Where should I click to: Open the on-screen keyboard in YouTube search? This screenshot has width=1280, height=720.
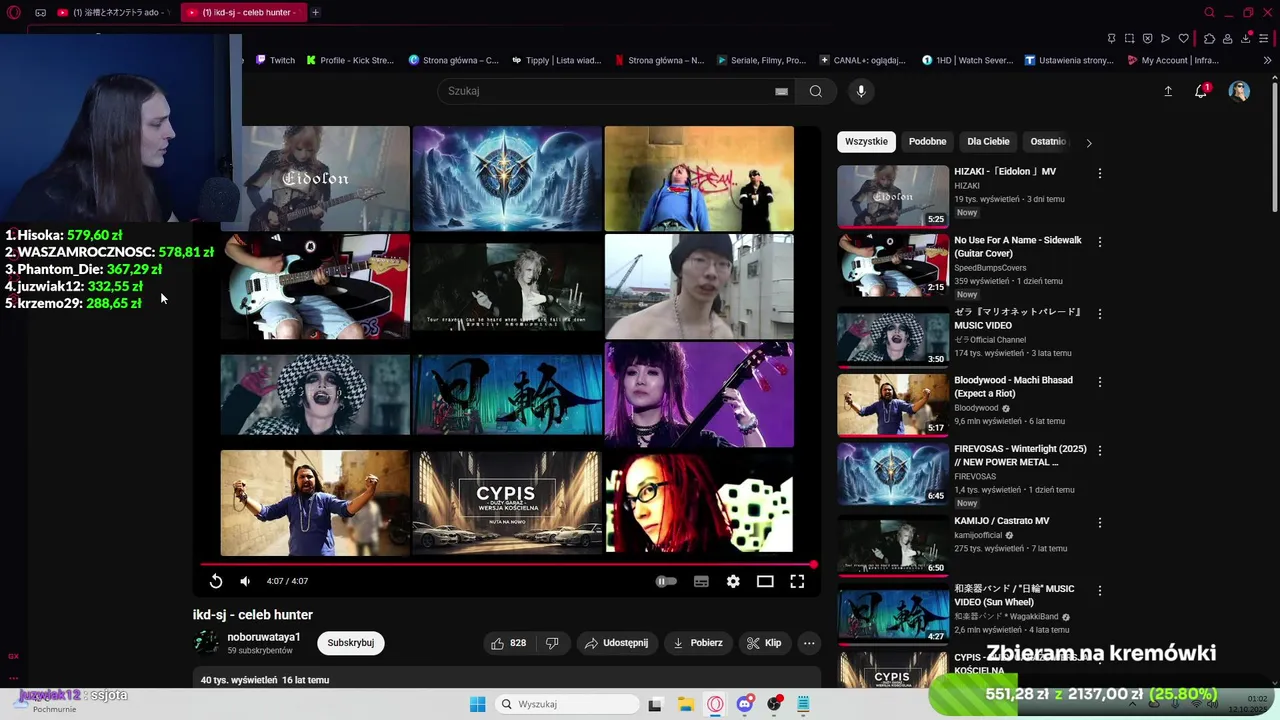(x=781, y=91)
